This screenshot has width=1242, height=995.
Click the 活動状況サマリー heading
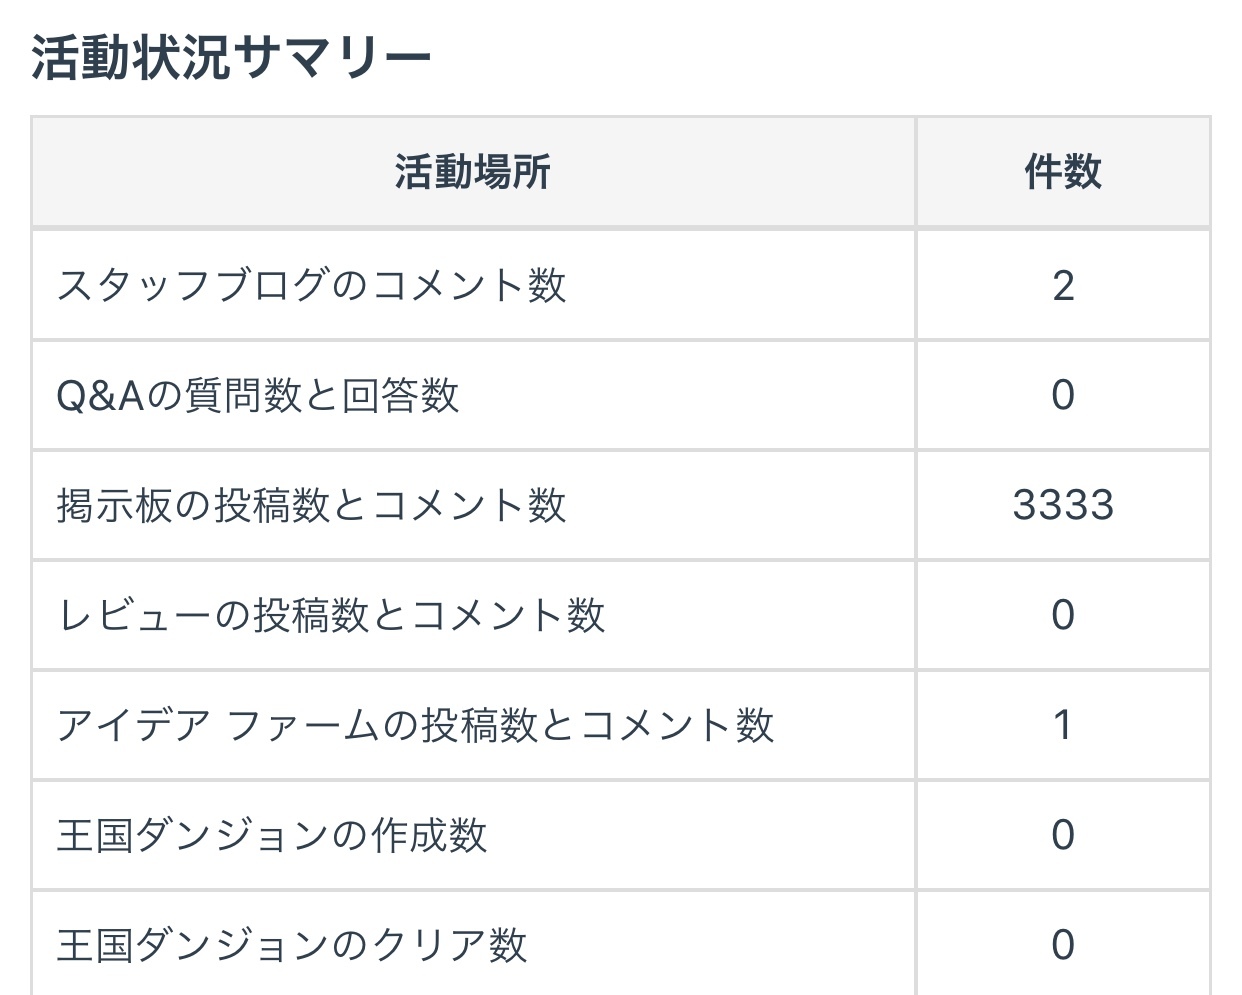click(231, 57)
